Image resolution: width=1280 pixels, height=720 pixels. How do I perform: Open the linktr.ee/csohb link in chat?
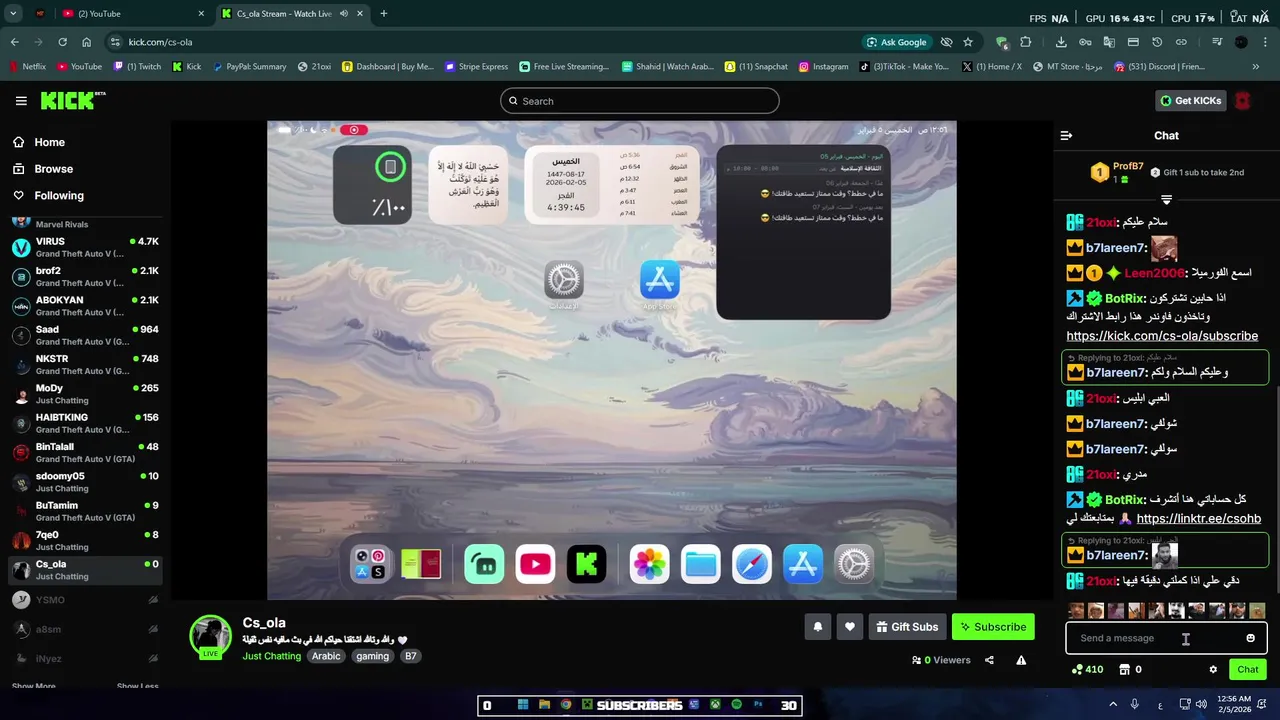[x=1198, y=519]
